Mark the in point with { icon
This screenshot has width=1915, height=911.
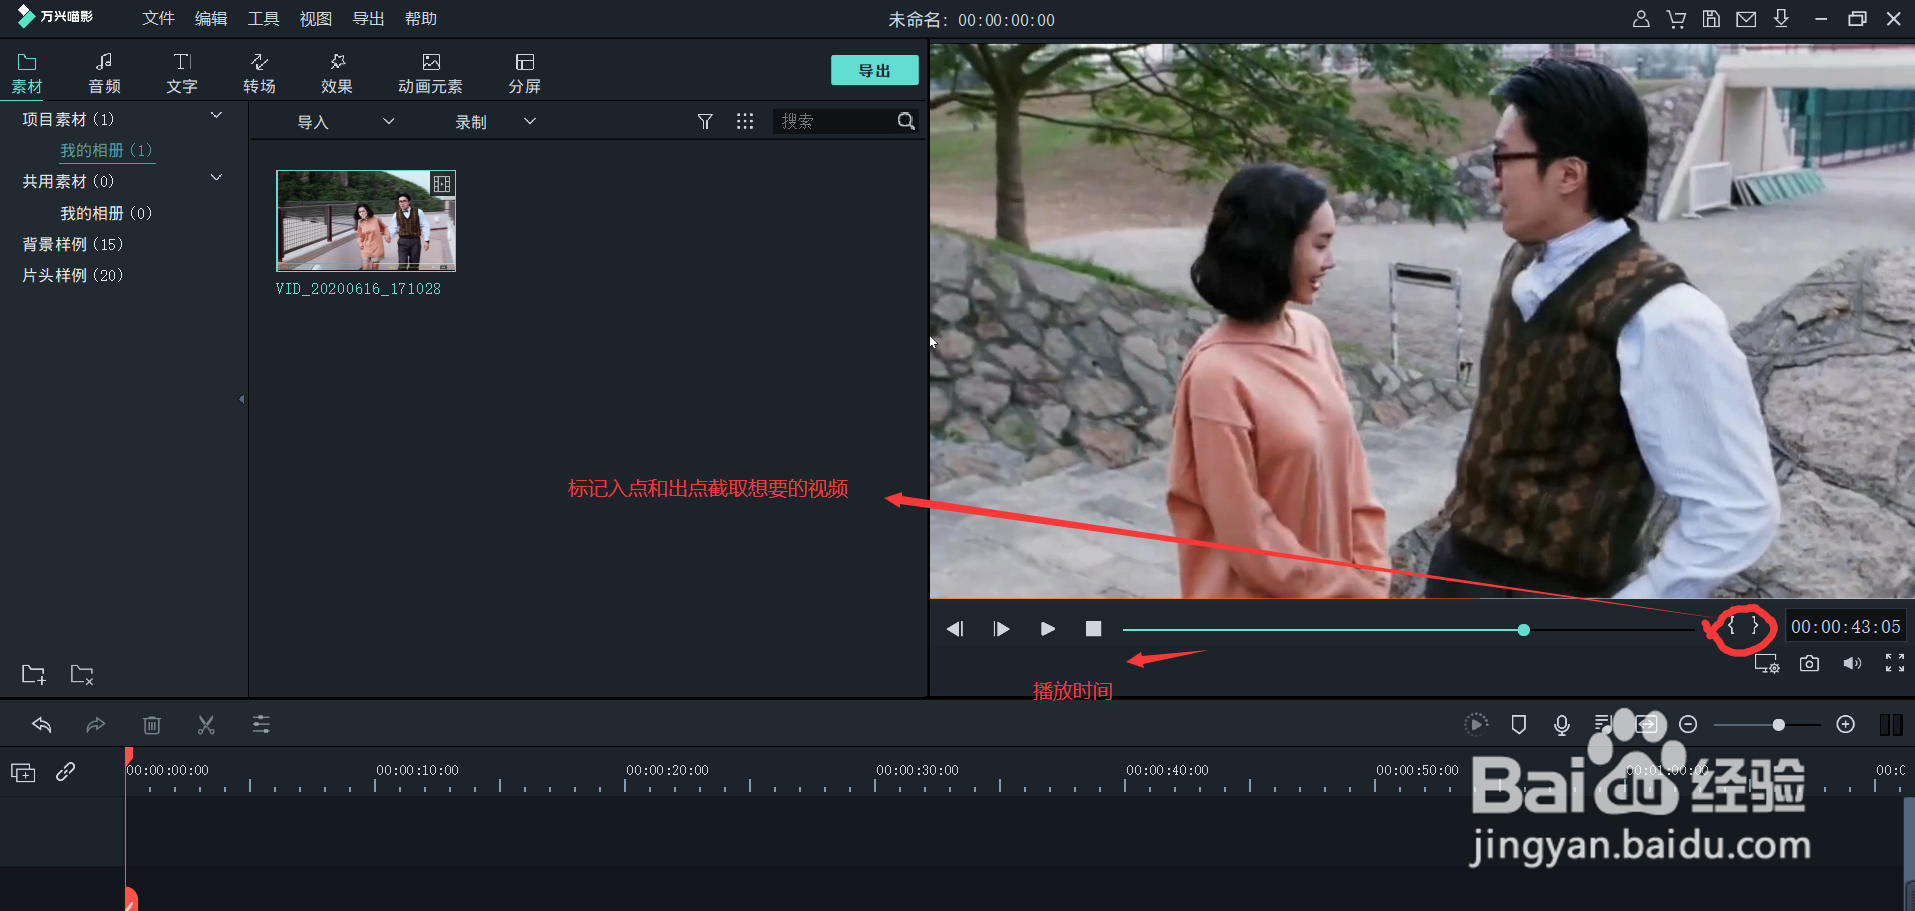[1731, 626]
